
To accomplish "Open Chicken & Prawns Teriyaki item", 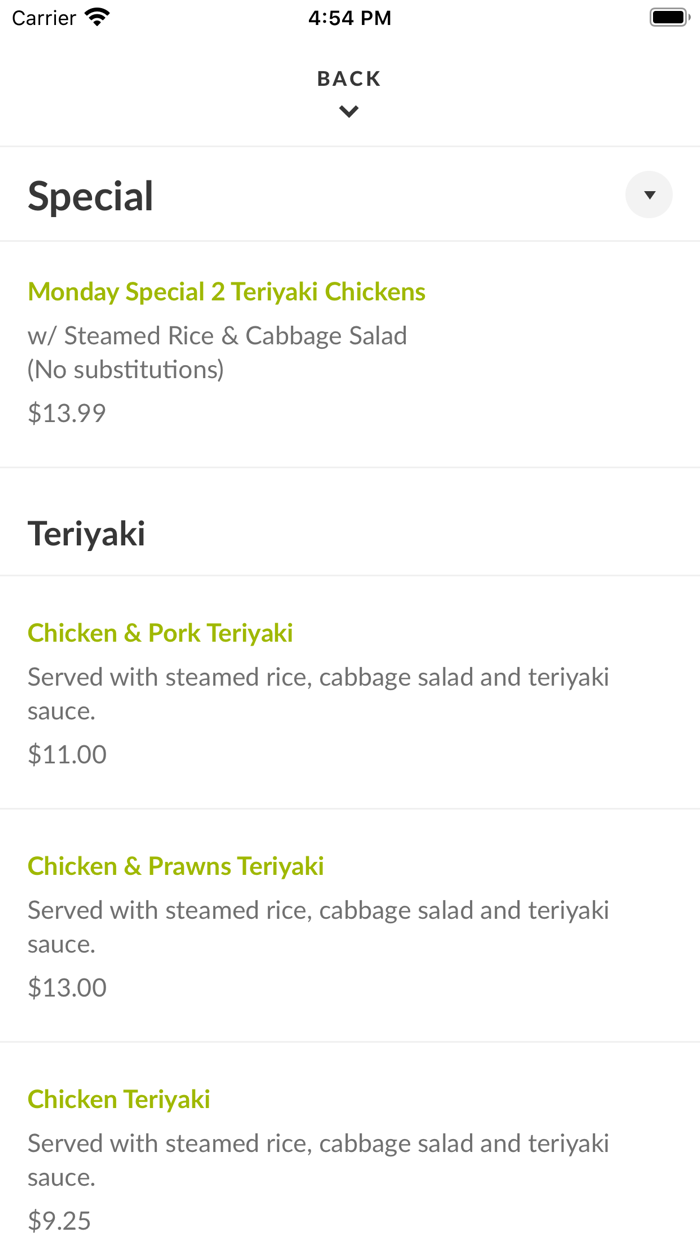I will 176,866.
